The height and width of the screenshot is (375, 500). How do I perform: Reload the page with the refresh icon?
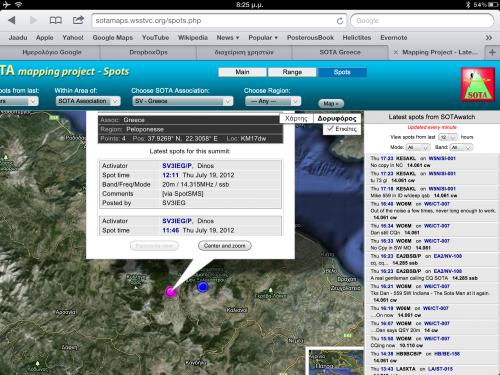point(340,21)
